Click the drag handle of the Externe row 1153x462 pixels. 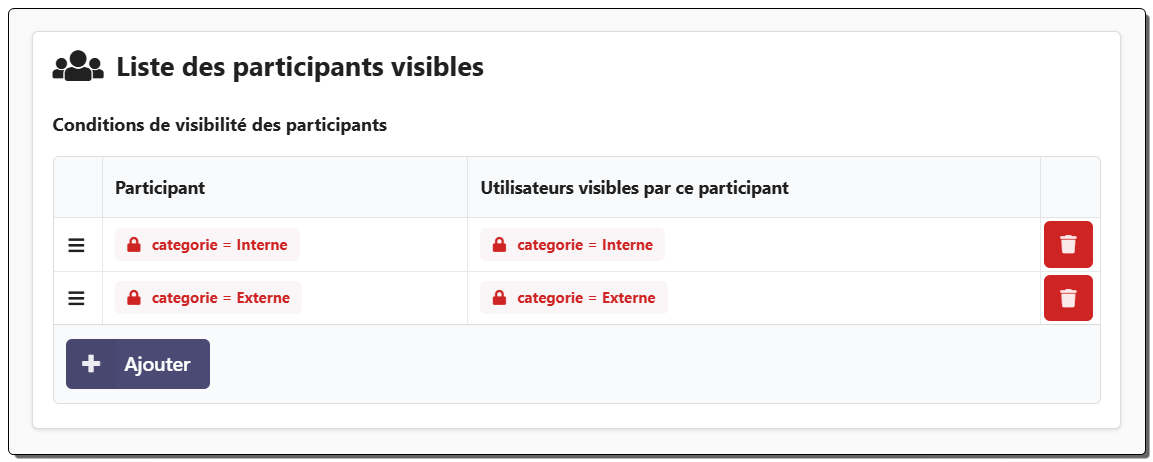(x=77, y=298)
